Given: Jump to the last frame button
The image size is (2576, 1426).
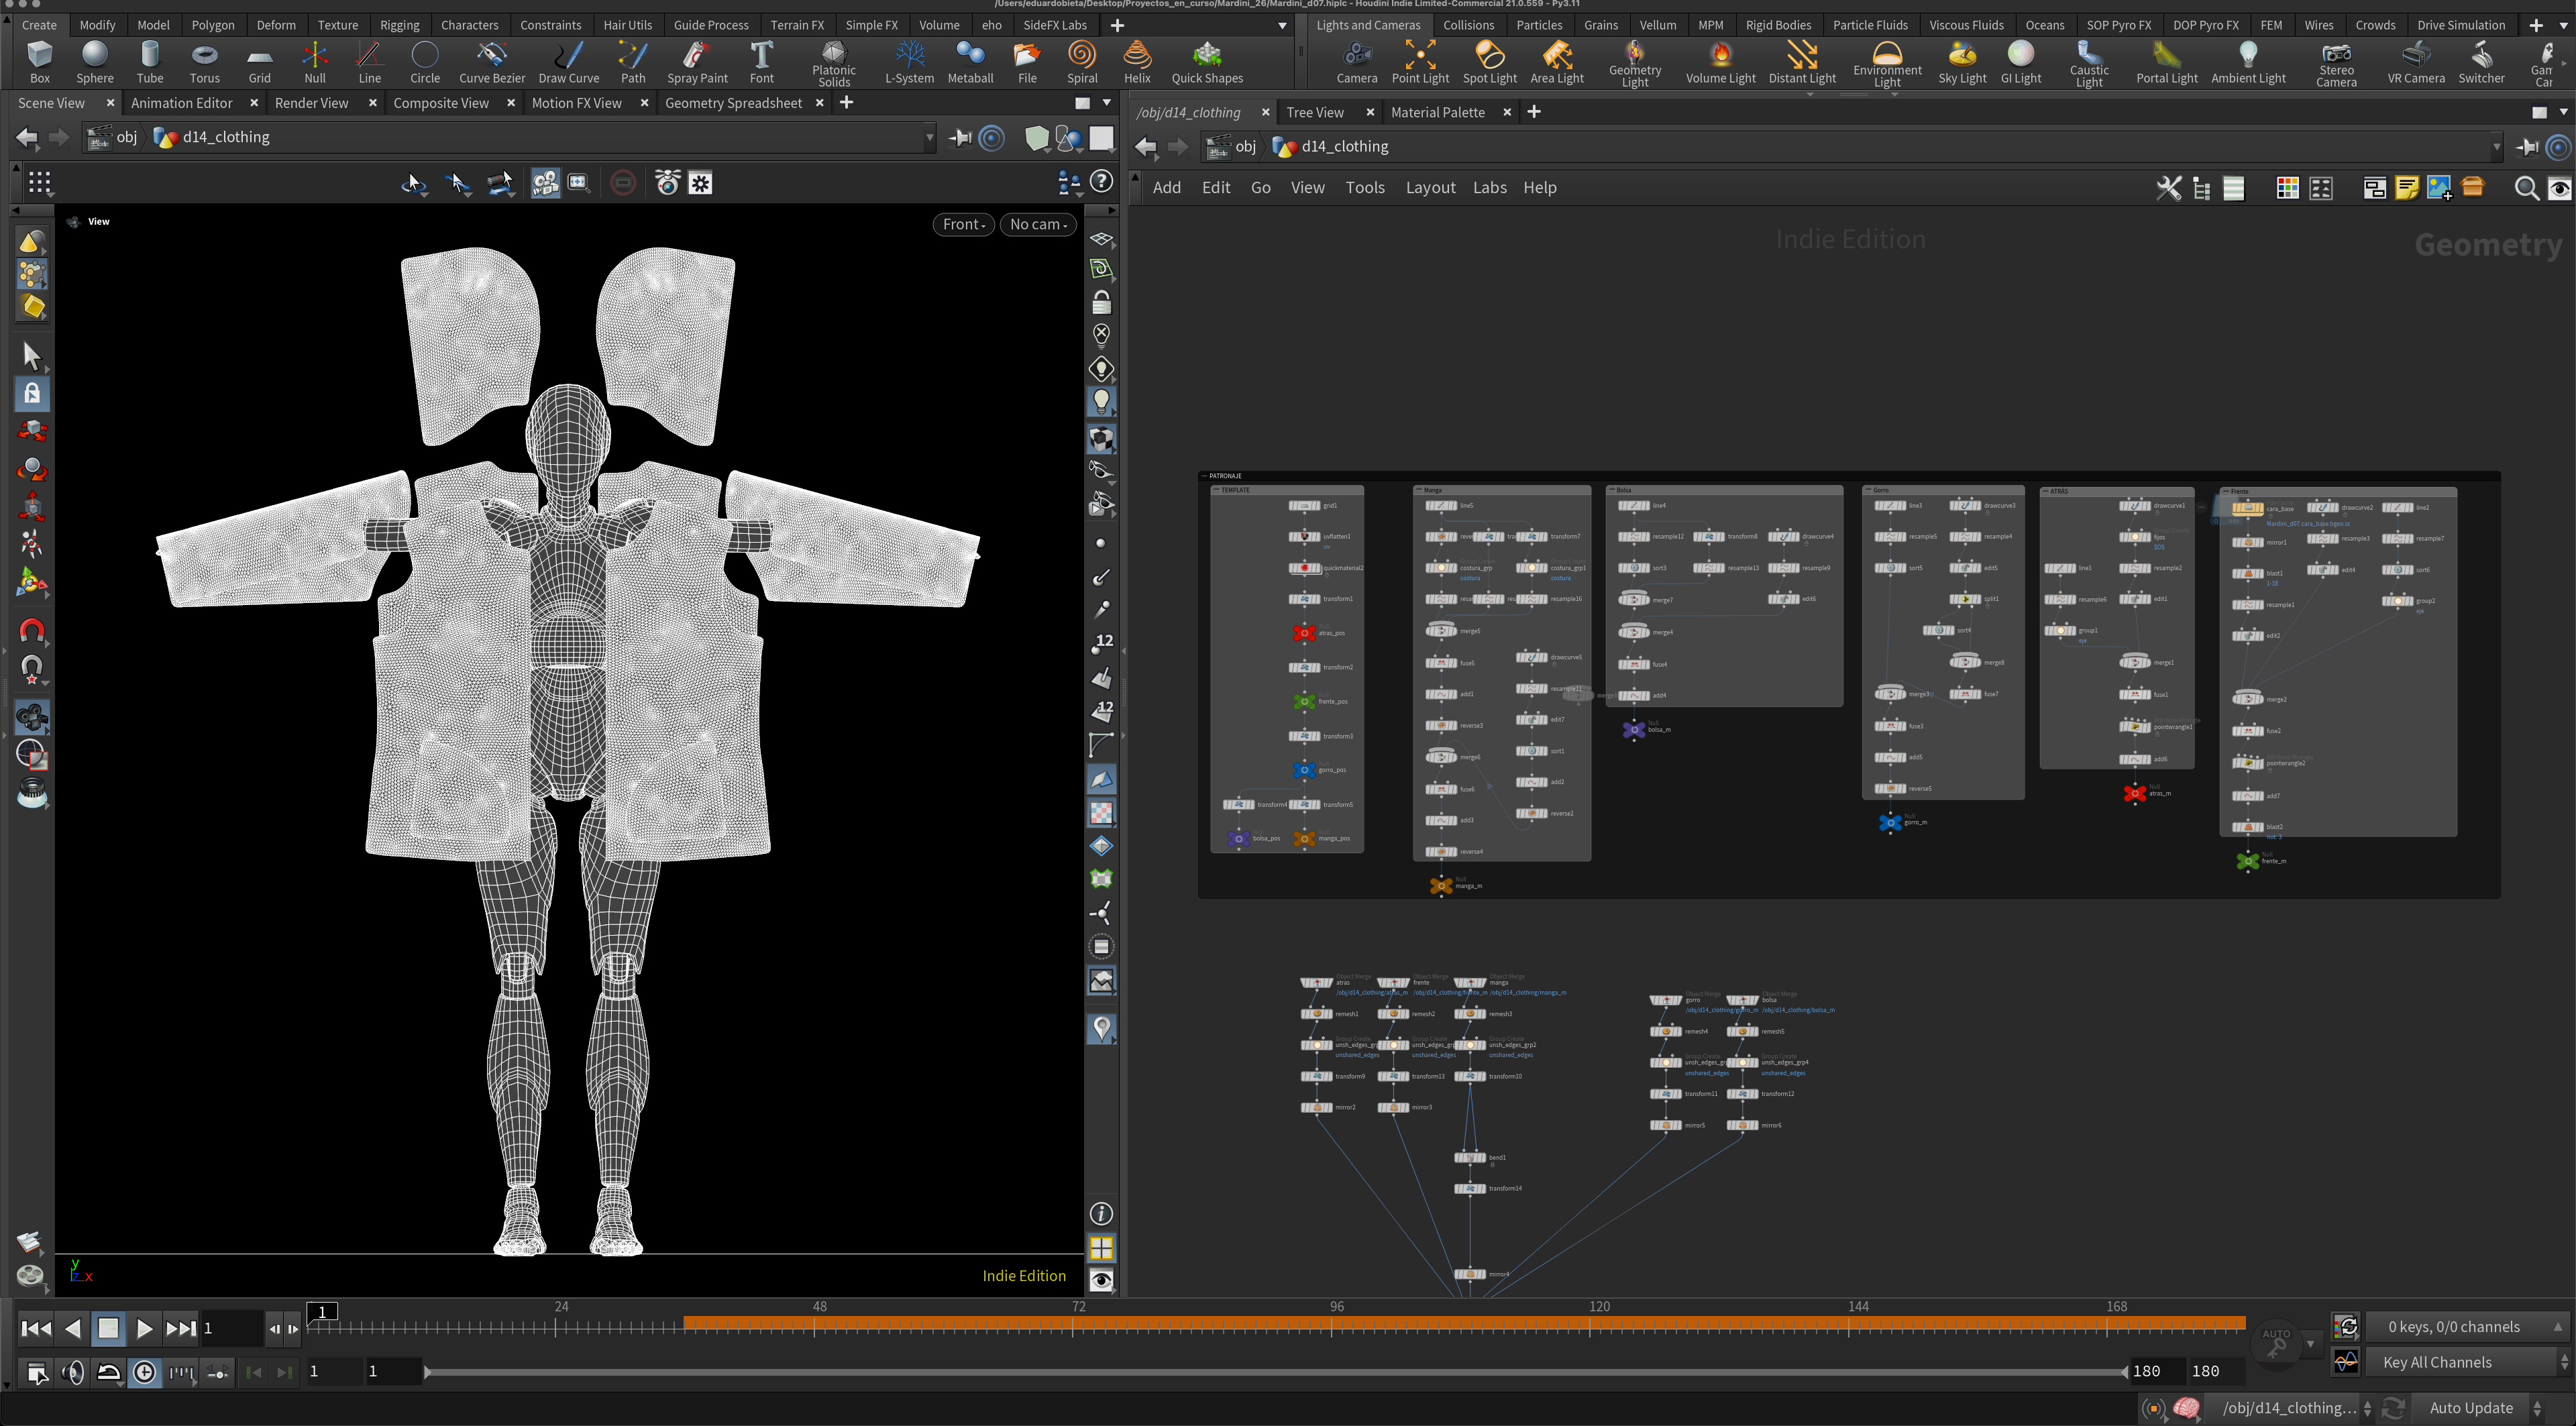Looking at the screenshot, I should [181, 1329].
